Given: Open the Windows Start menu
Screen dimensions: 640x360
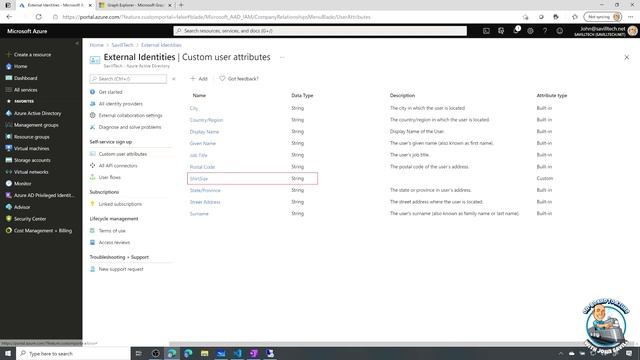Looking at the screenshot, I should coord(8,353).
